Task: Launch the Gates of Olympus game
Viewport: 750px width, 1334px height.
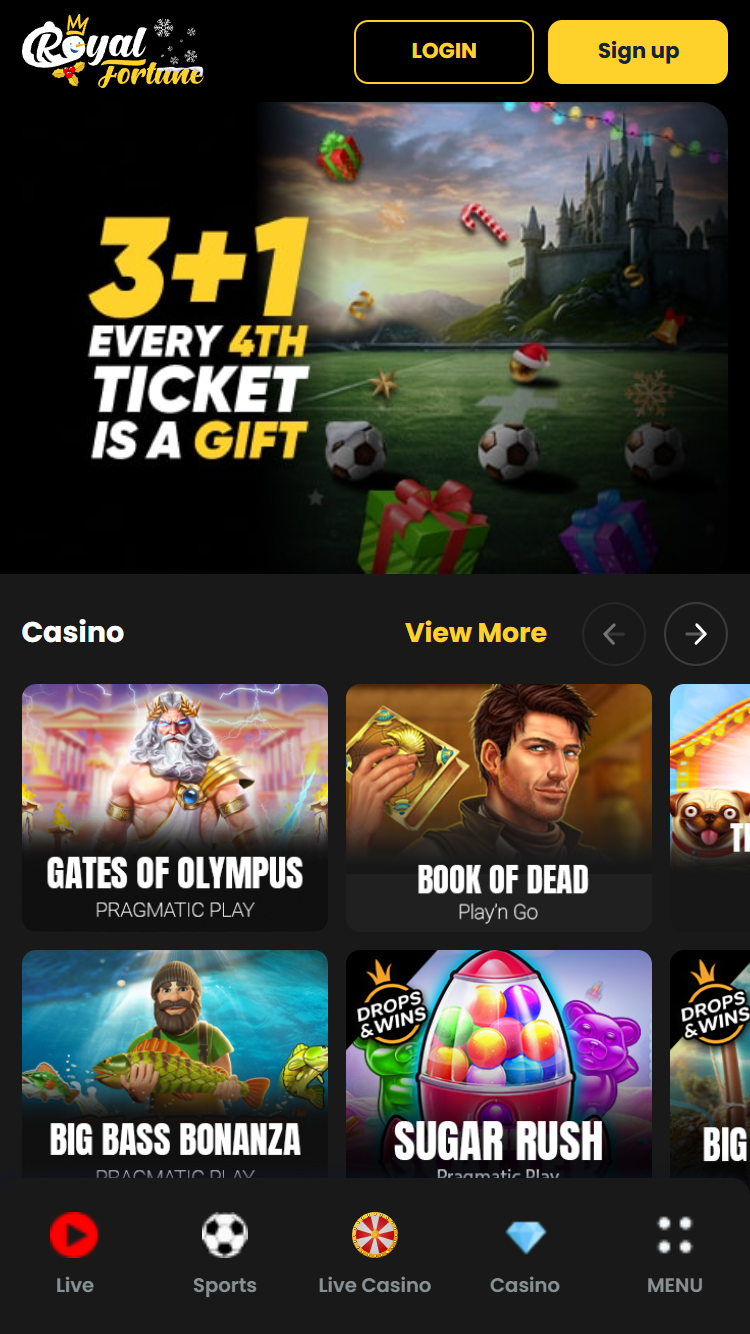Action: 175,807
